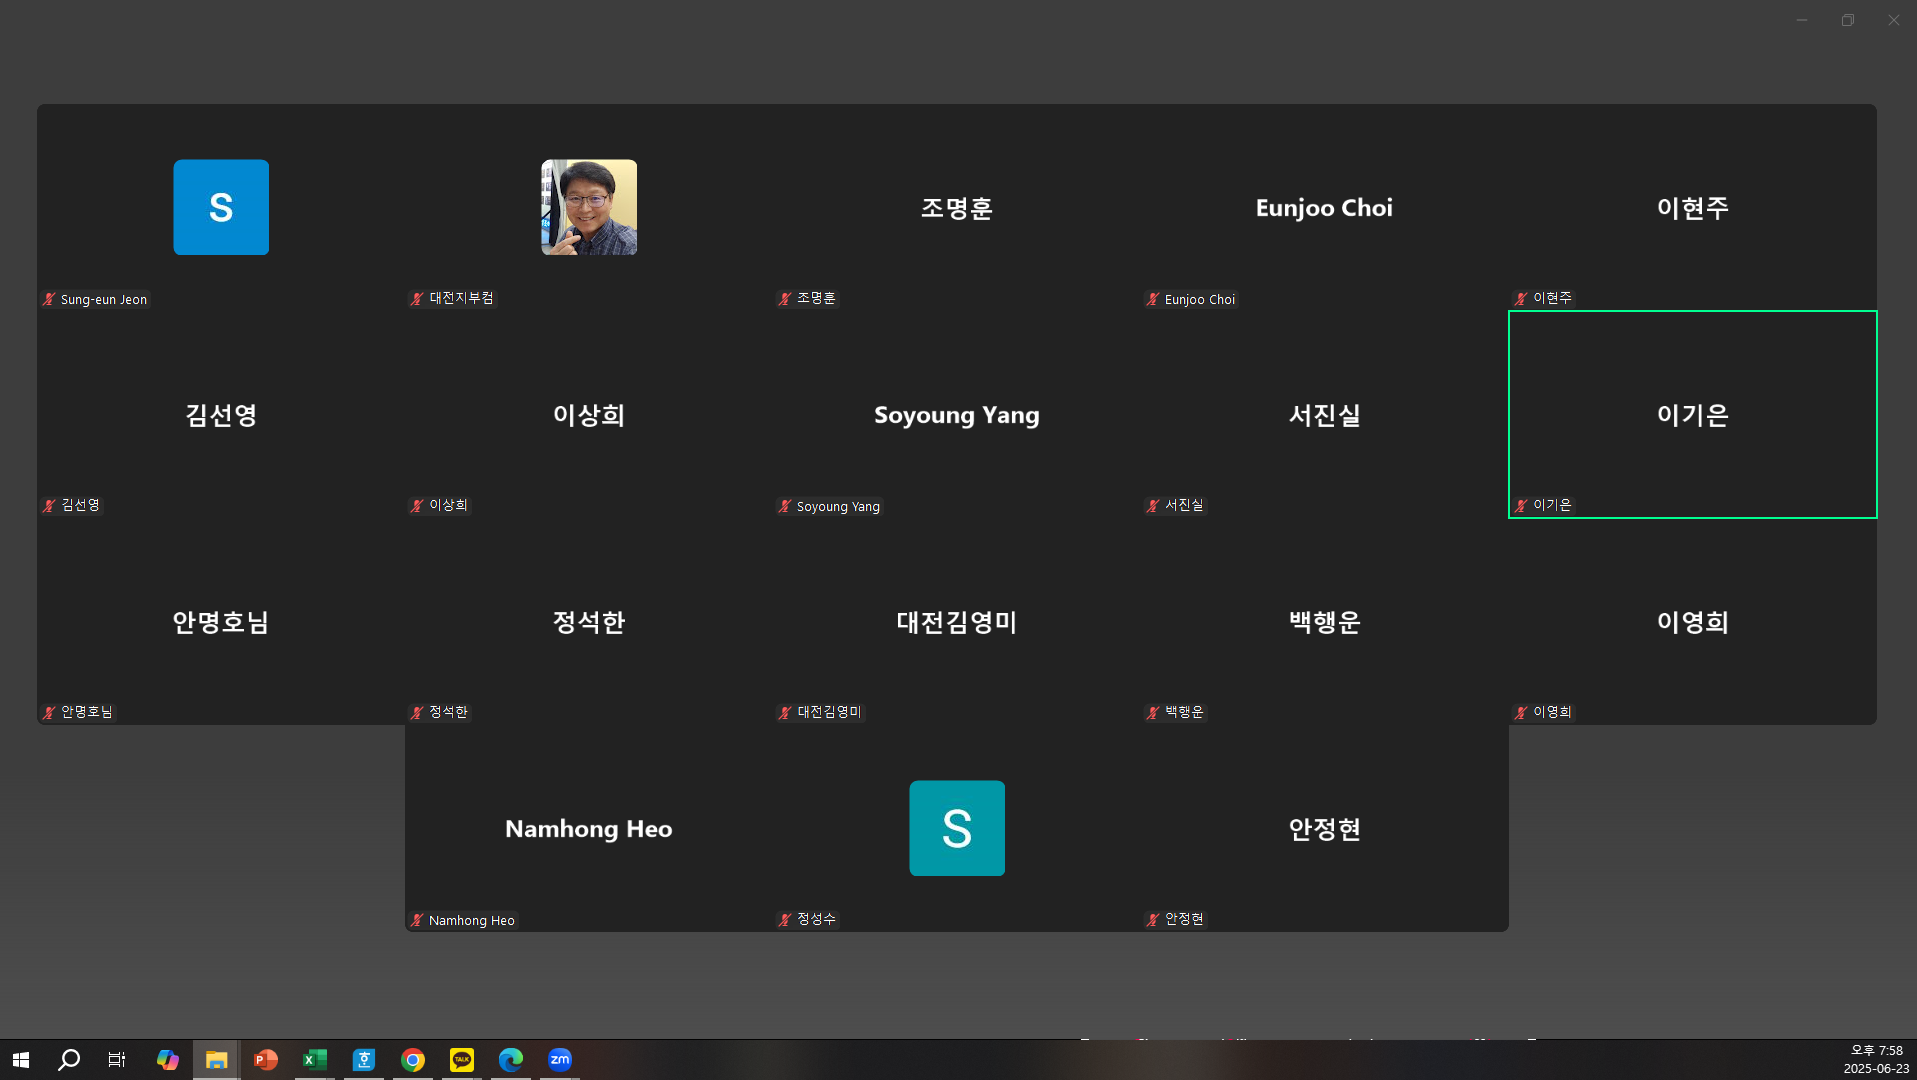1917x1080 pixels.
Task: Minimize the Zoom meeting window
Action: [1802, 20]
